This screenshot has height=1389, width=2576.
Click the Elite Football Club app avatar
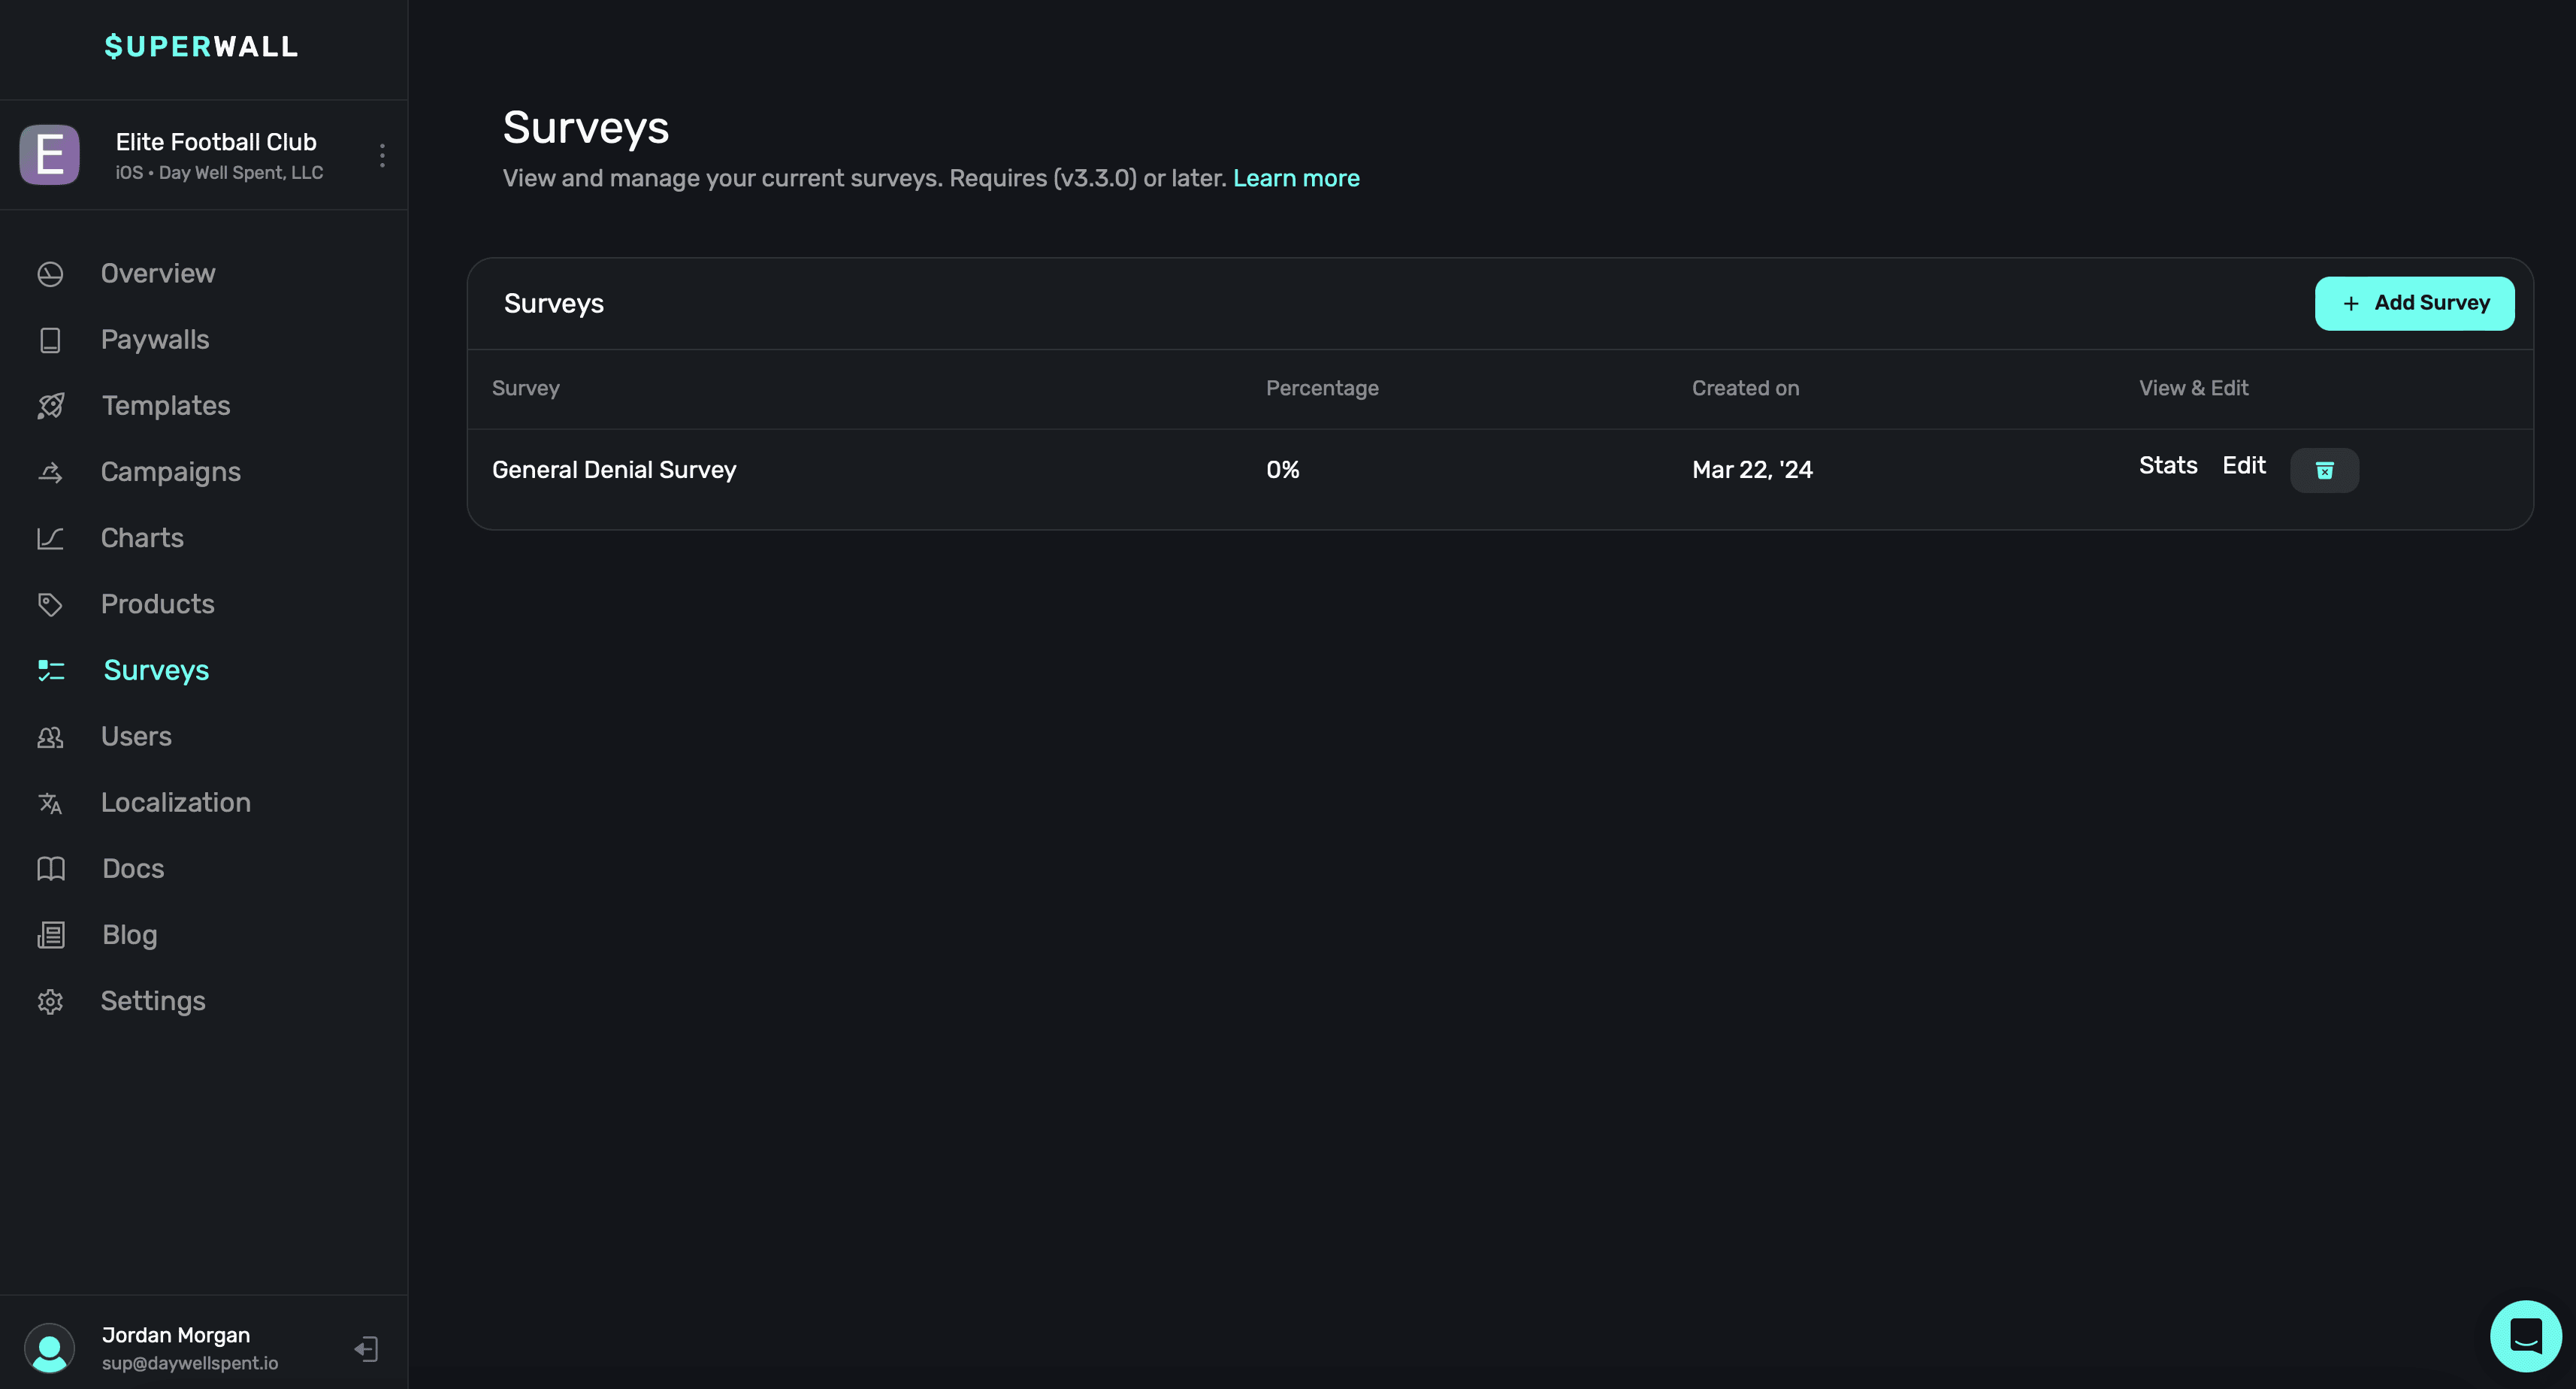[50, 155]
